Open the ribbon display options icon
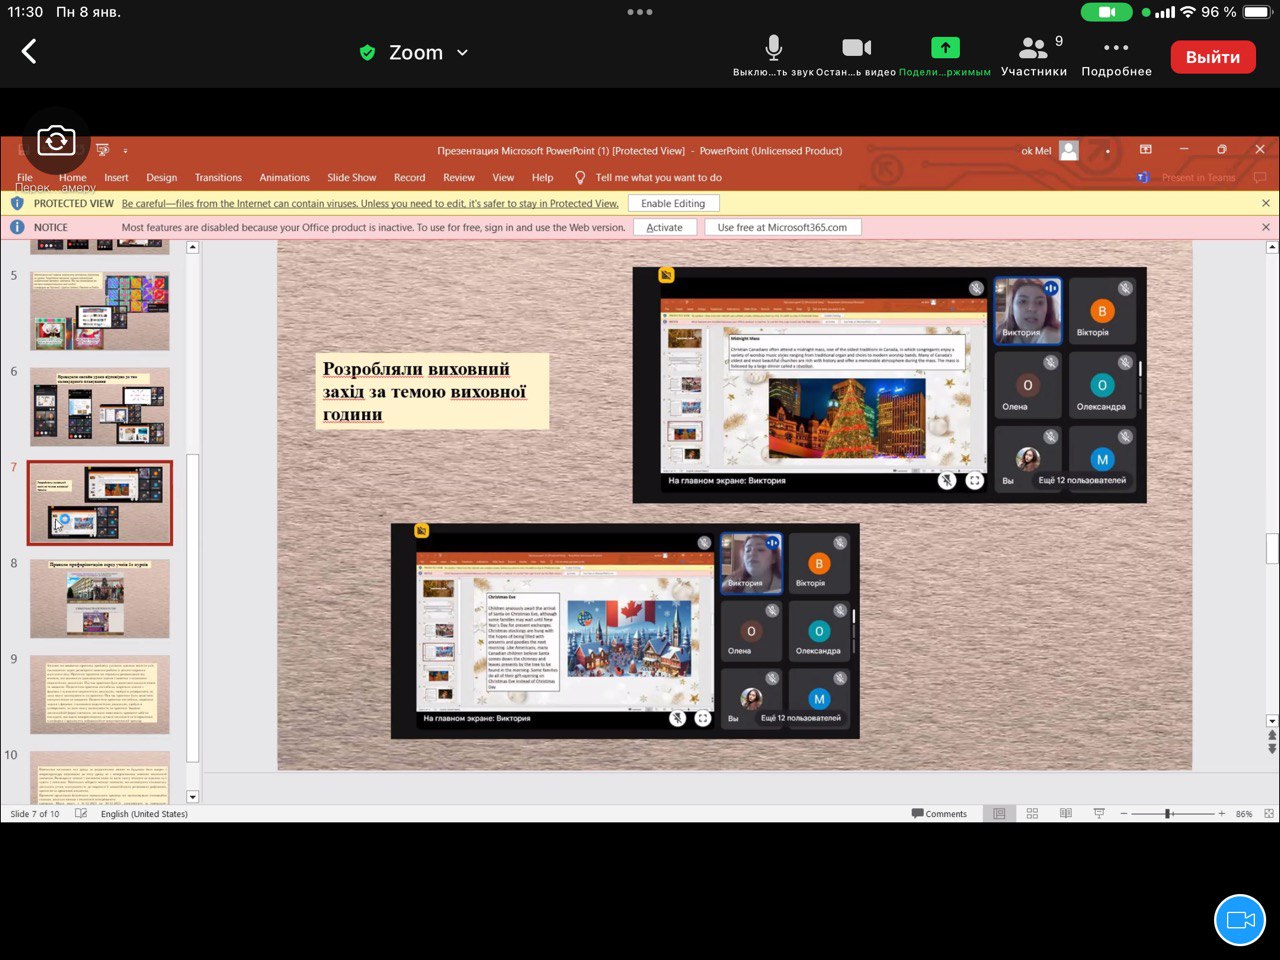The width and height of the screenshot is (1280, 960). click(1146, 150)
